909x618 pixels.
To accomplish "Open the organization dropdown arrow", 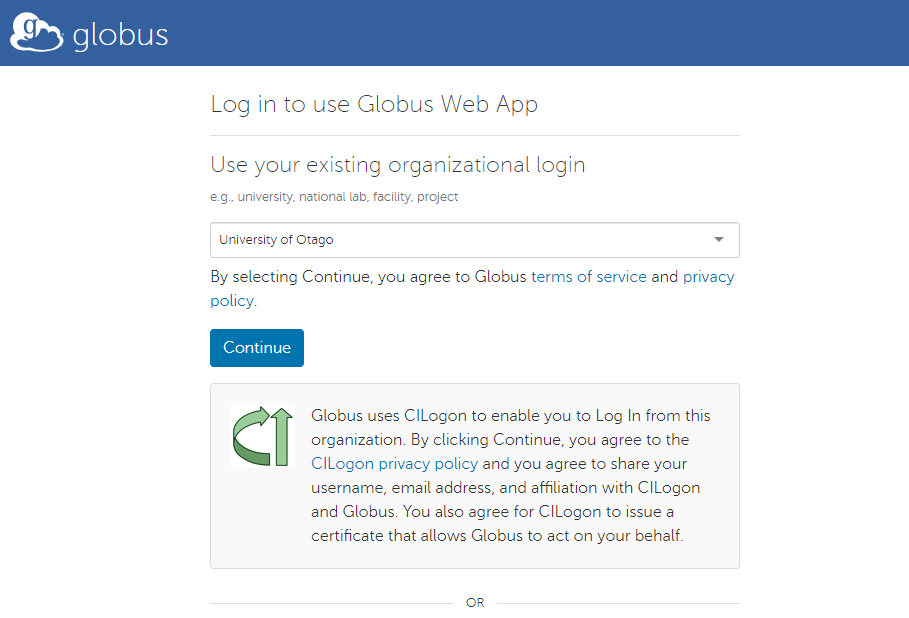I will [x=718, y=240].
